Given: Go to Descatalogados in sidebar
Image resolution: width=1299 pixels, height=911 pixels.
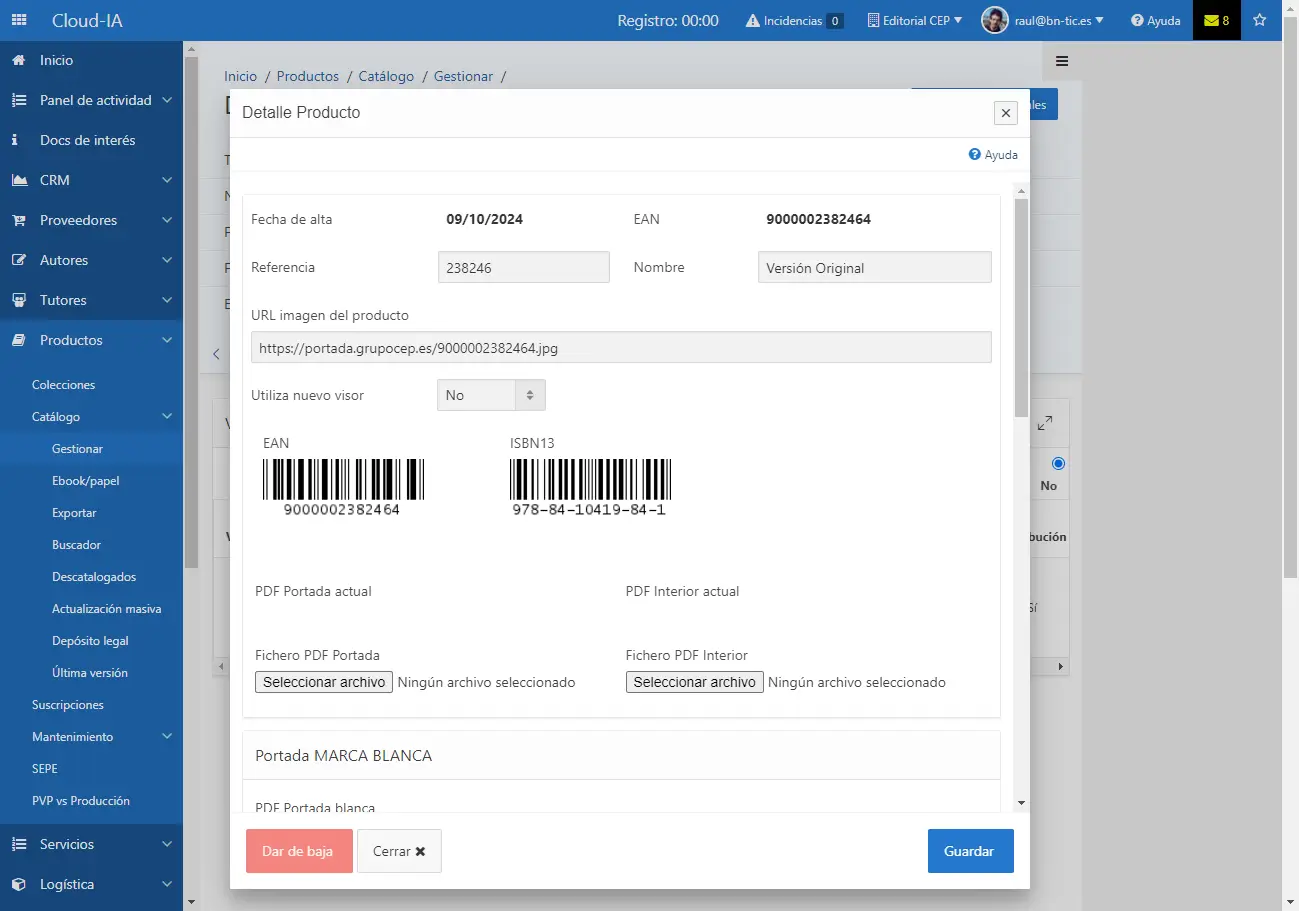Looking at the screenshot, I should pyautogui.click(x=94, y=577).
